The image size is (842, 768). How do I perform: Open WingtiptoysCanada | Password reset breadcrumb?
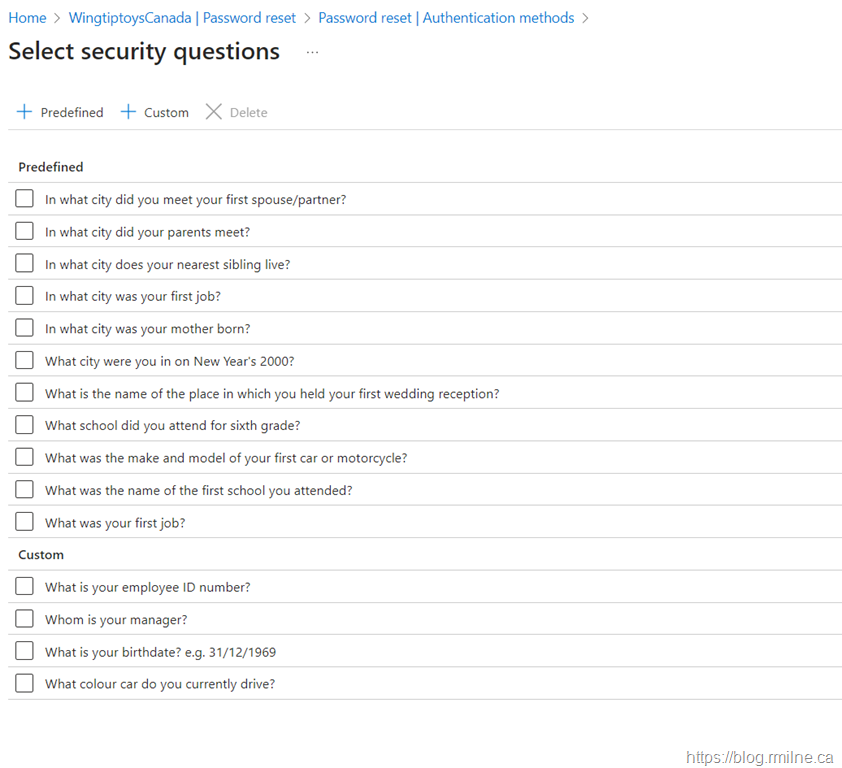pos(182,18)
